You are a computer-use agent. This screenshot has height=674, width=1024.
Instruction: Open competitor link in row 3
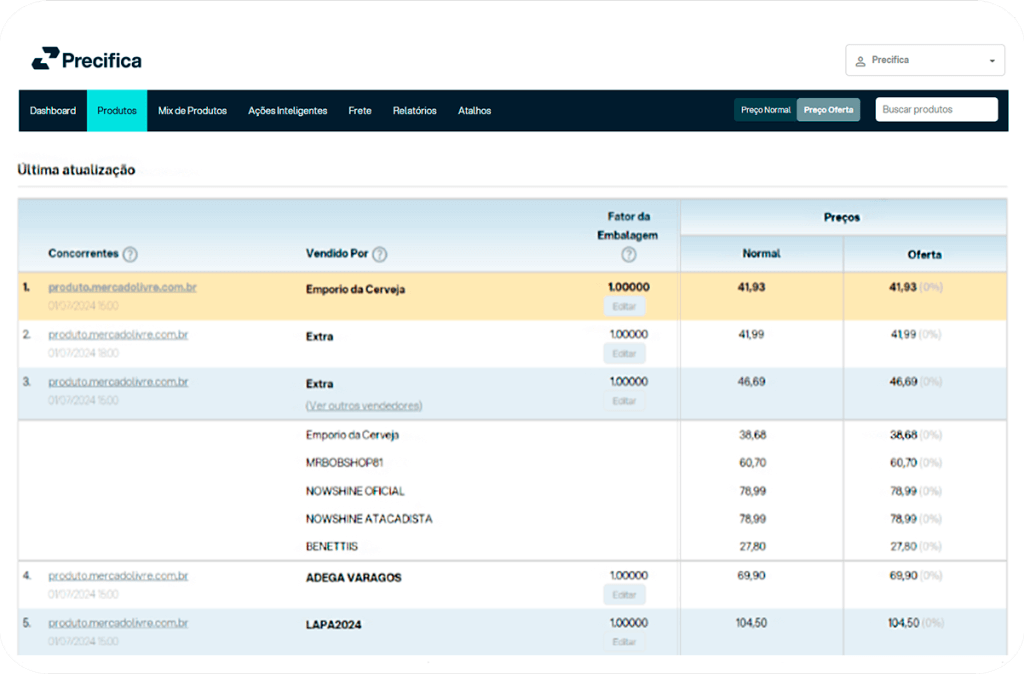click(x=118, y=381)
